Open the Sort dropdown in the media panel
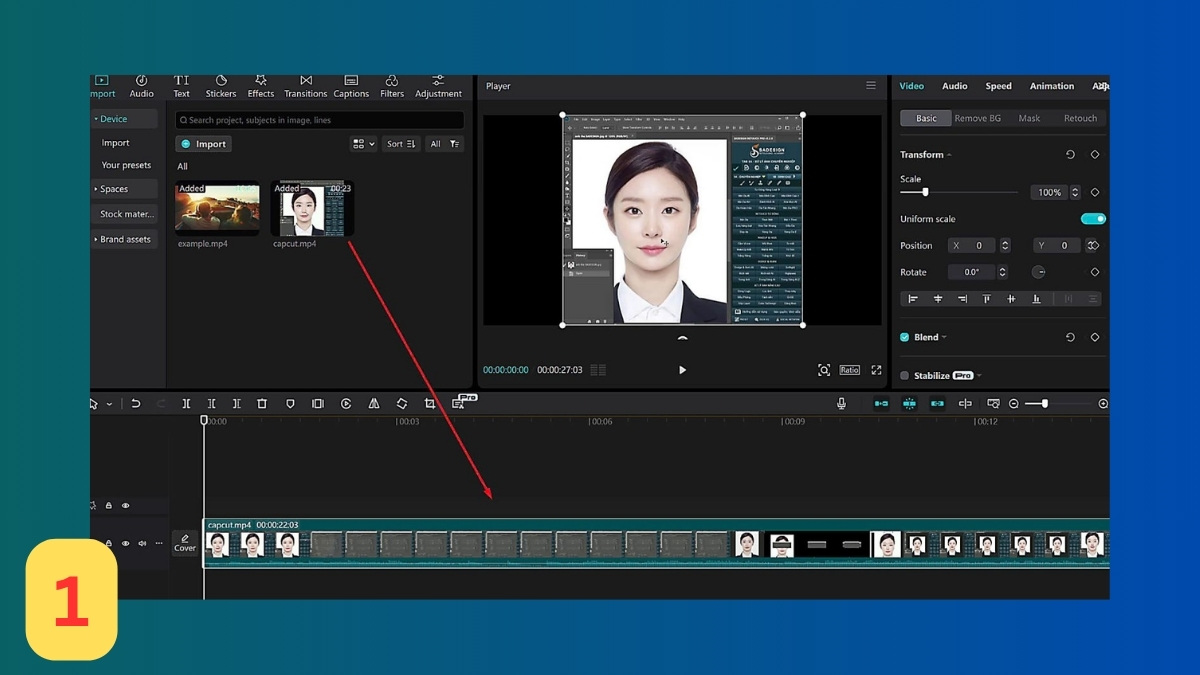 [400, 143]
